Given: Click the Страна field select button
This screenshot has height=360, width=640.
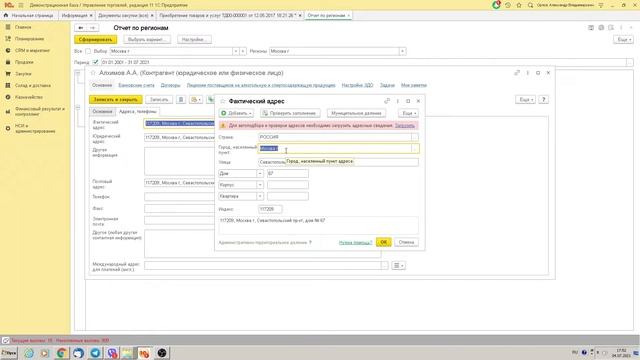Looking at the screenshot, I should click(x=415, y=137).
